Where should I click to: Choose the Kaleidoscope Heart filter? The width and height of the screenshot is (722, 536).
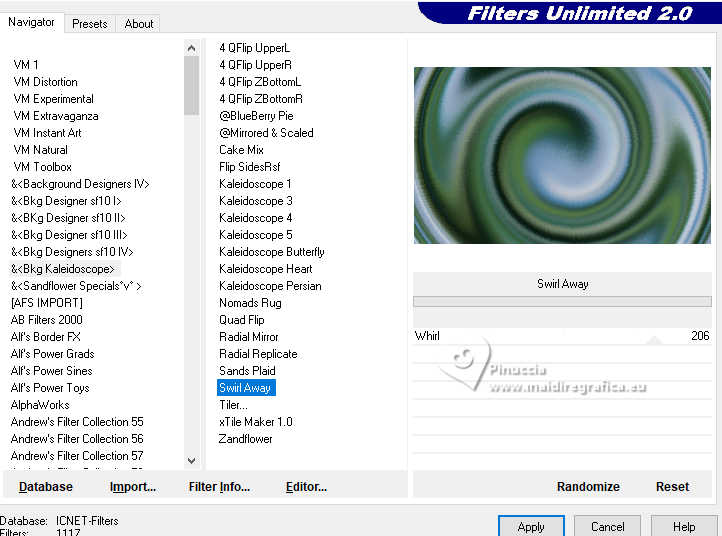[266, 269]
